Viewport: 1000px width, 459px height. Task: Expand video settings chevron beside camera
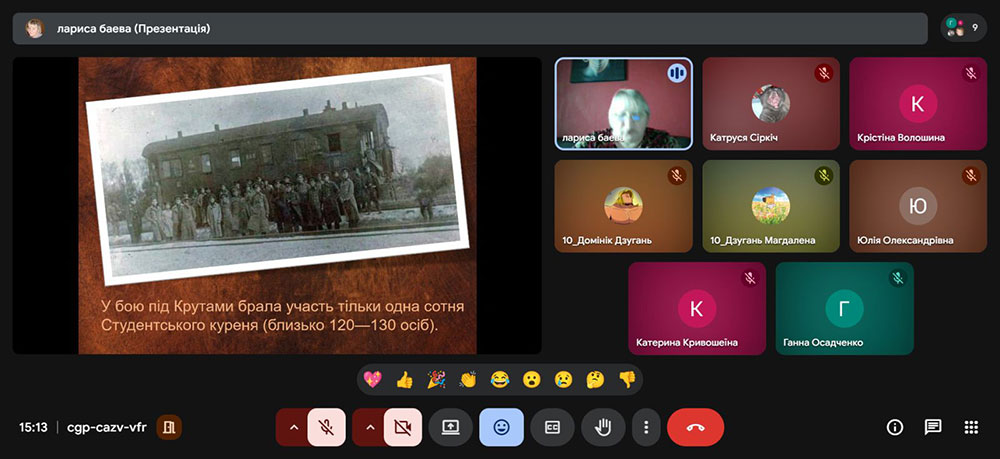pos(369,427)
